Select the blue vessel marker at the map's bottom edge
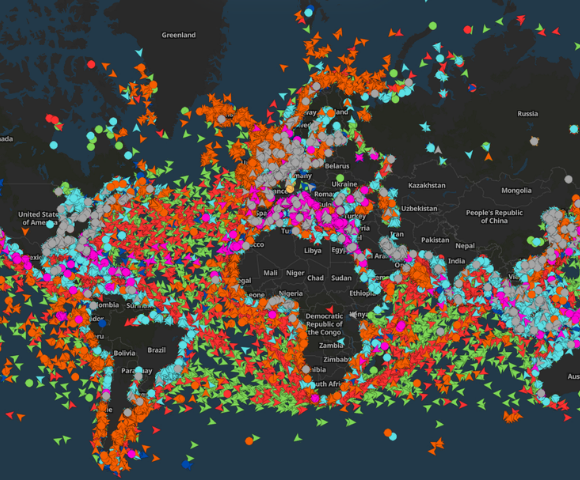The image size is (580, 480). (187, 464)
